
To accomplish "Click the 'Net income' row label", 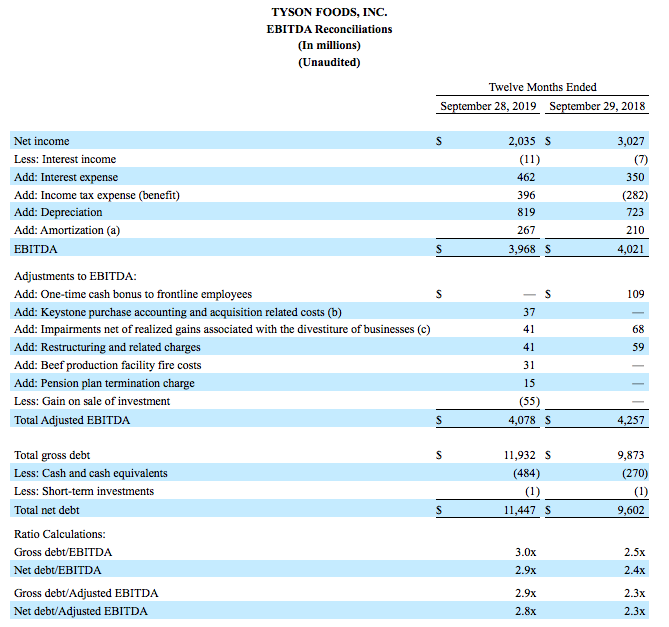I will (x=41, y=141).
